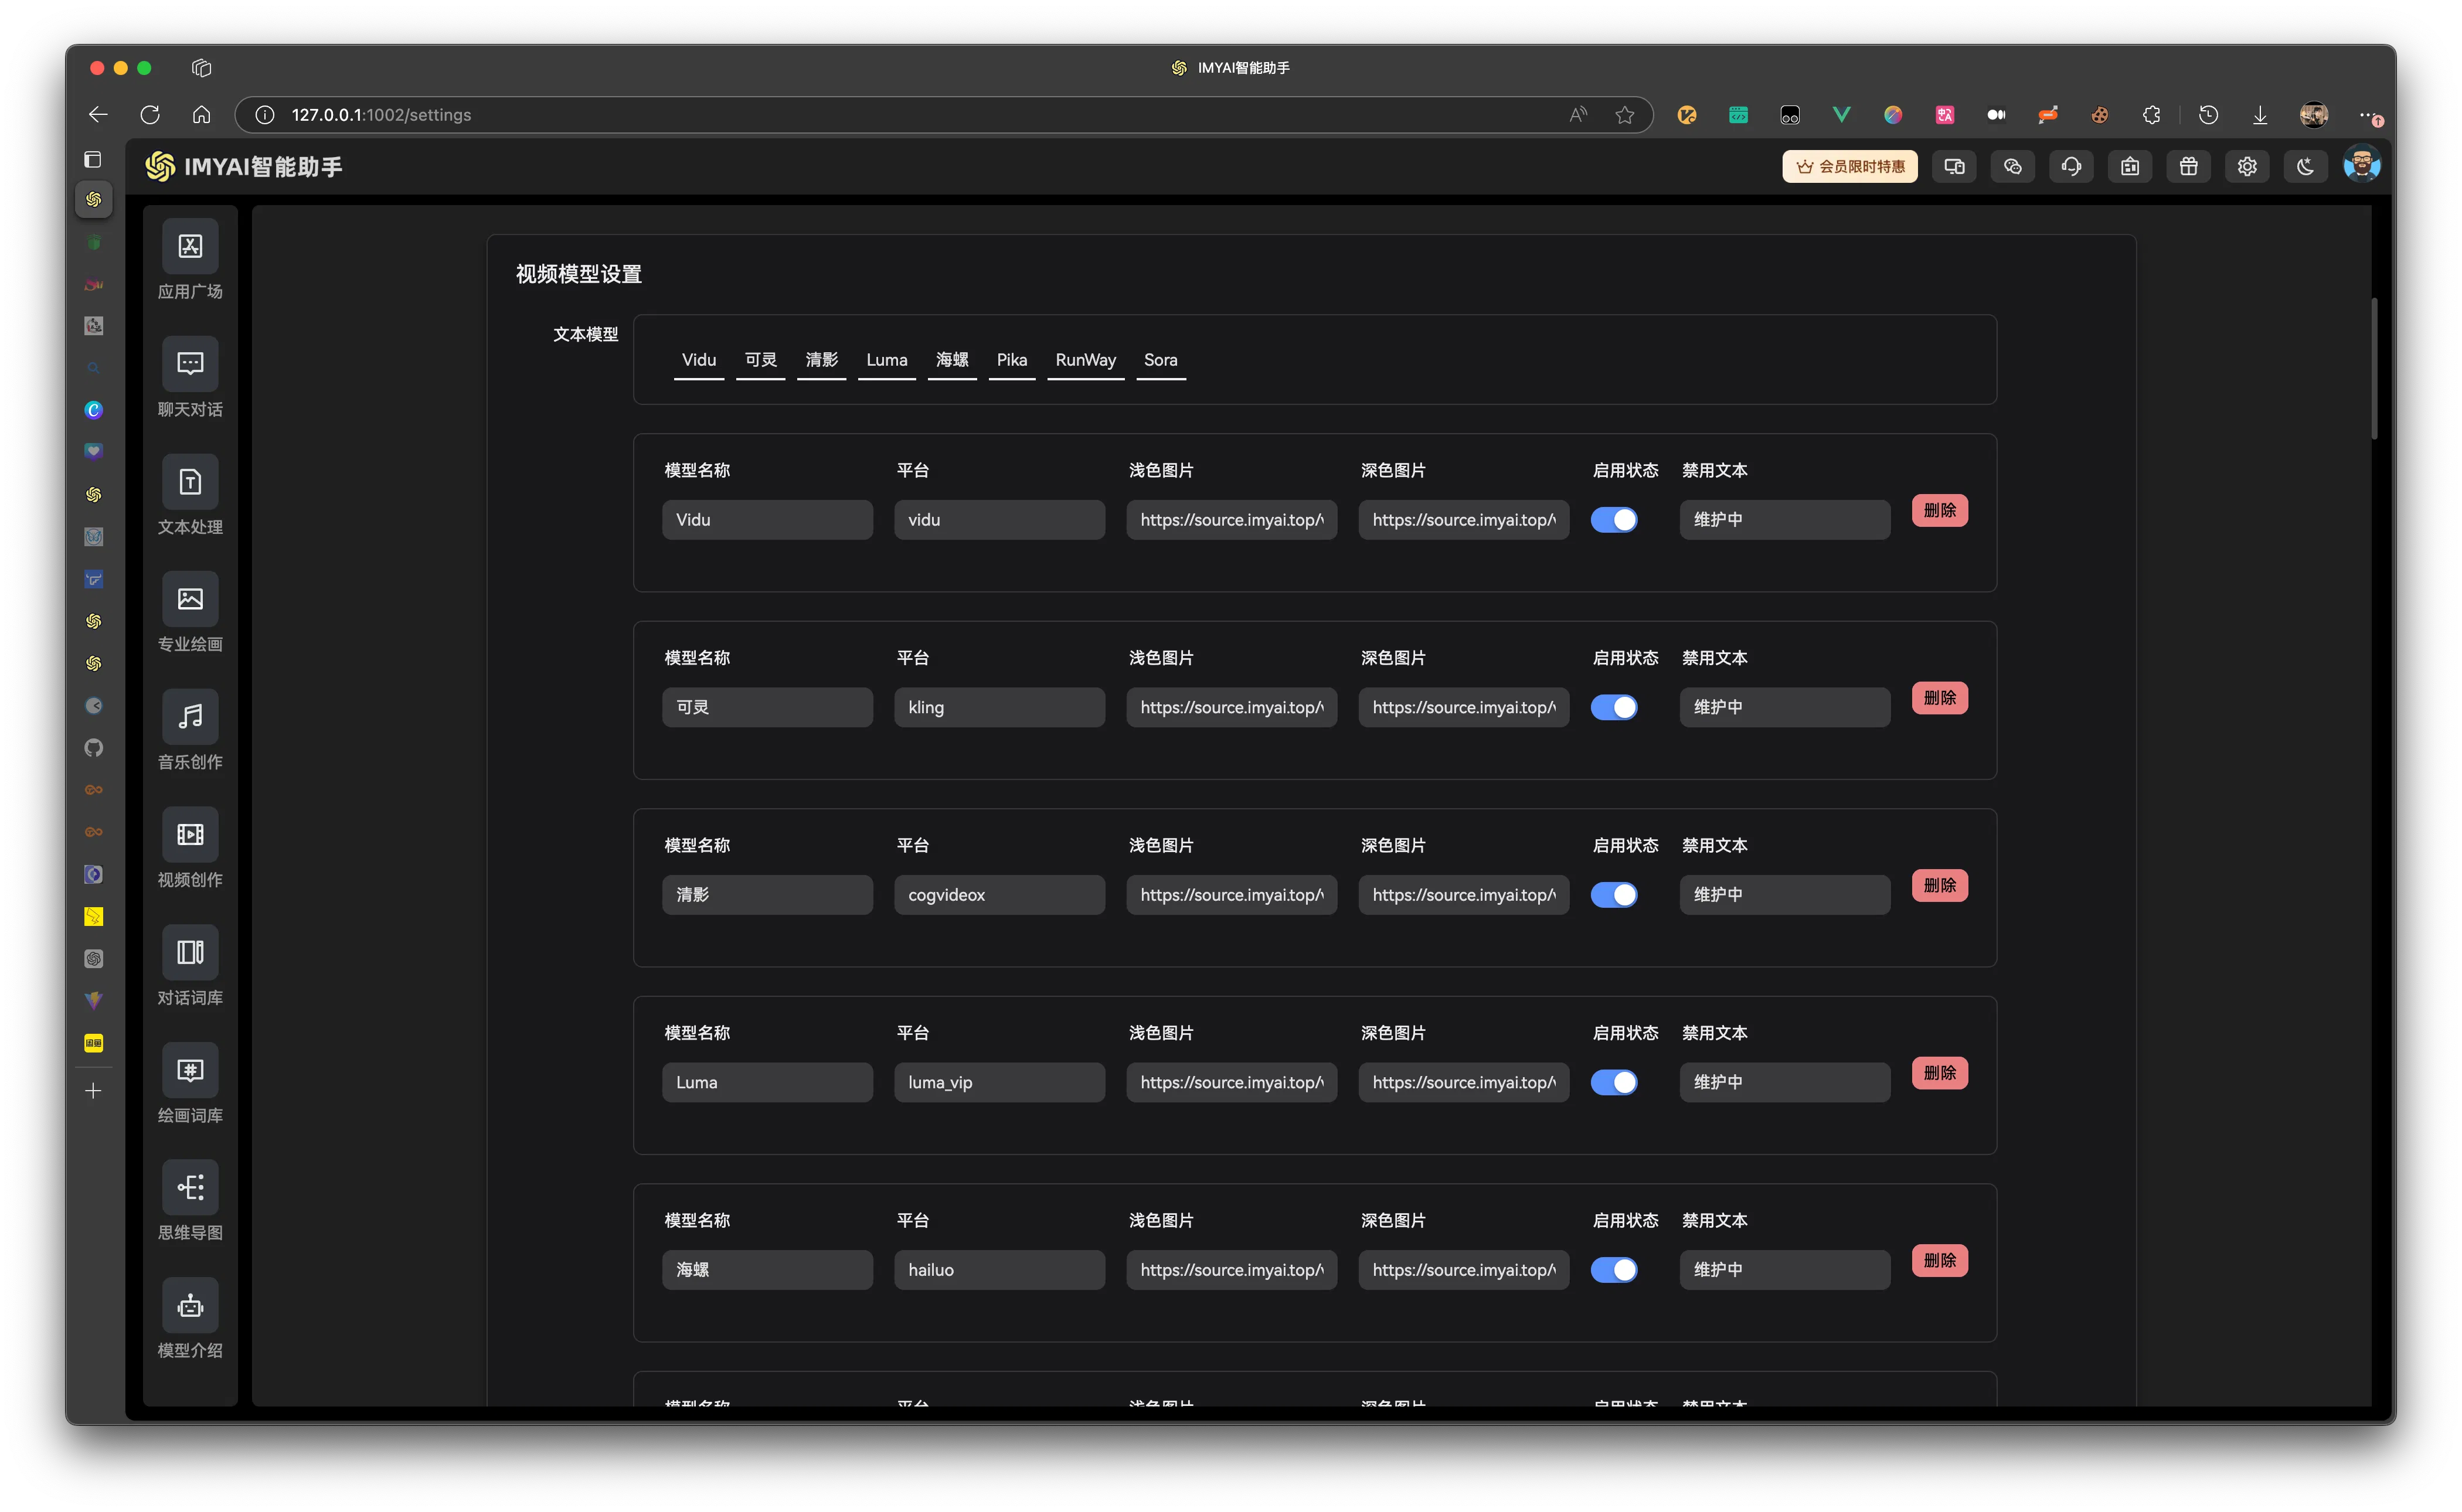Open browser extensions puzzle icon
Screen dimensions: 2462x1512
tap(2151, 115)
